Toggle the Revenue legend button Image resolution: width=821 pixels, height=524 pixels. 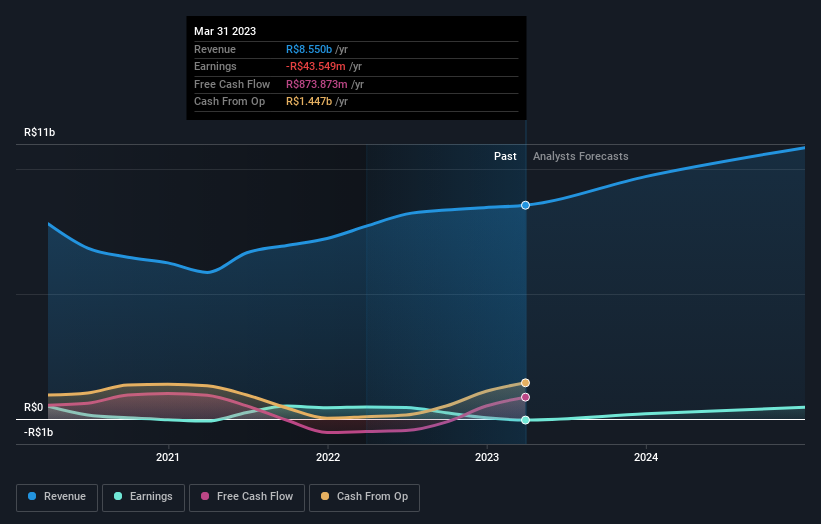pyautogui.click(x=57, y=497)
